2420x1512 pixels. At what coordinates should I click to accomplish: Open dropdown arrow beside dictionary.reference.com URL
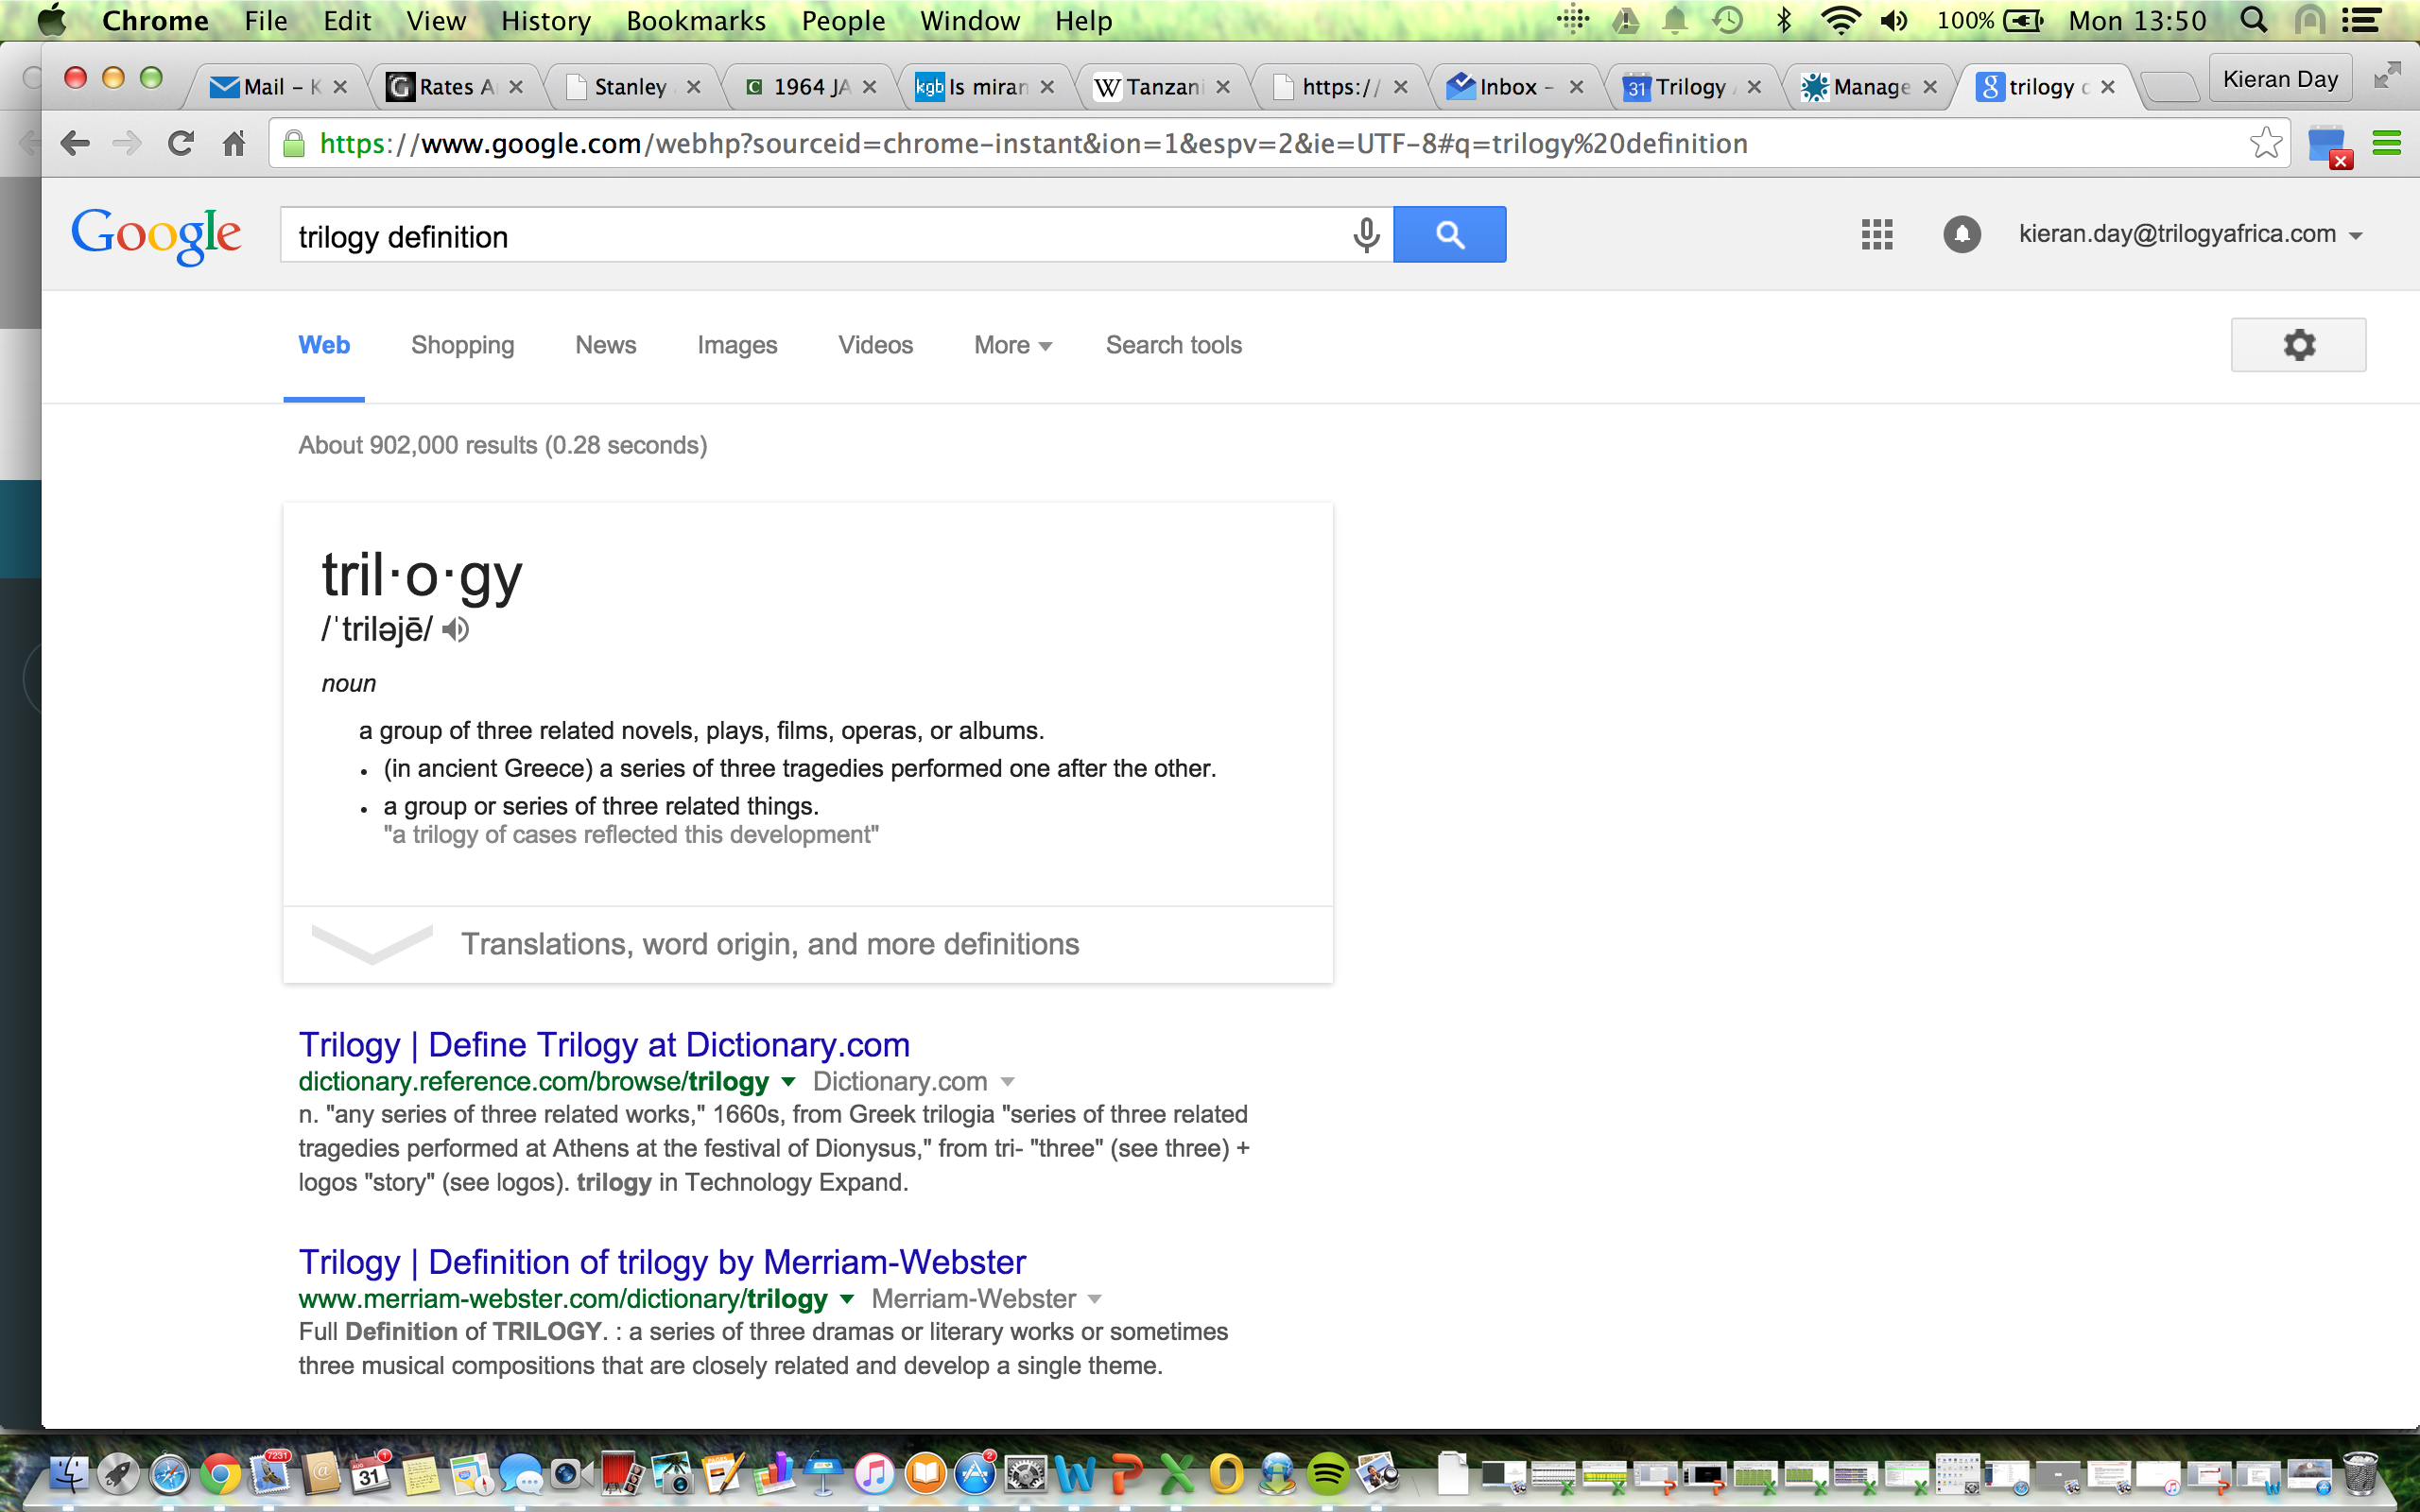pyautogui.click(x=788, y=1082)
